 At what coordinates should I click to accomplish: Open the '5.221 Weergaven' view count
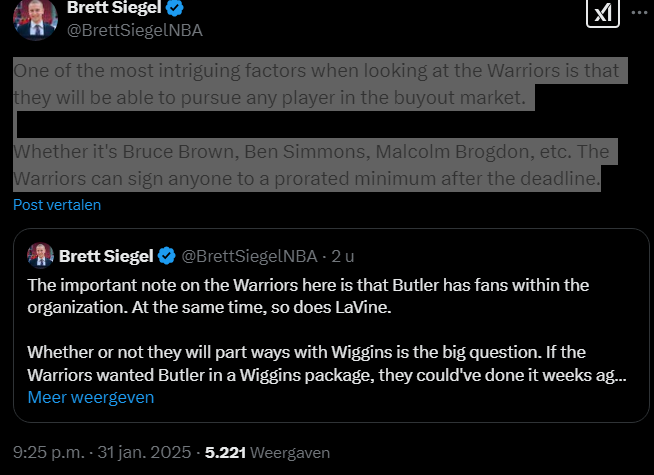click(267, 452)
